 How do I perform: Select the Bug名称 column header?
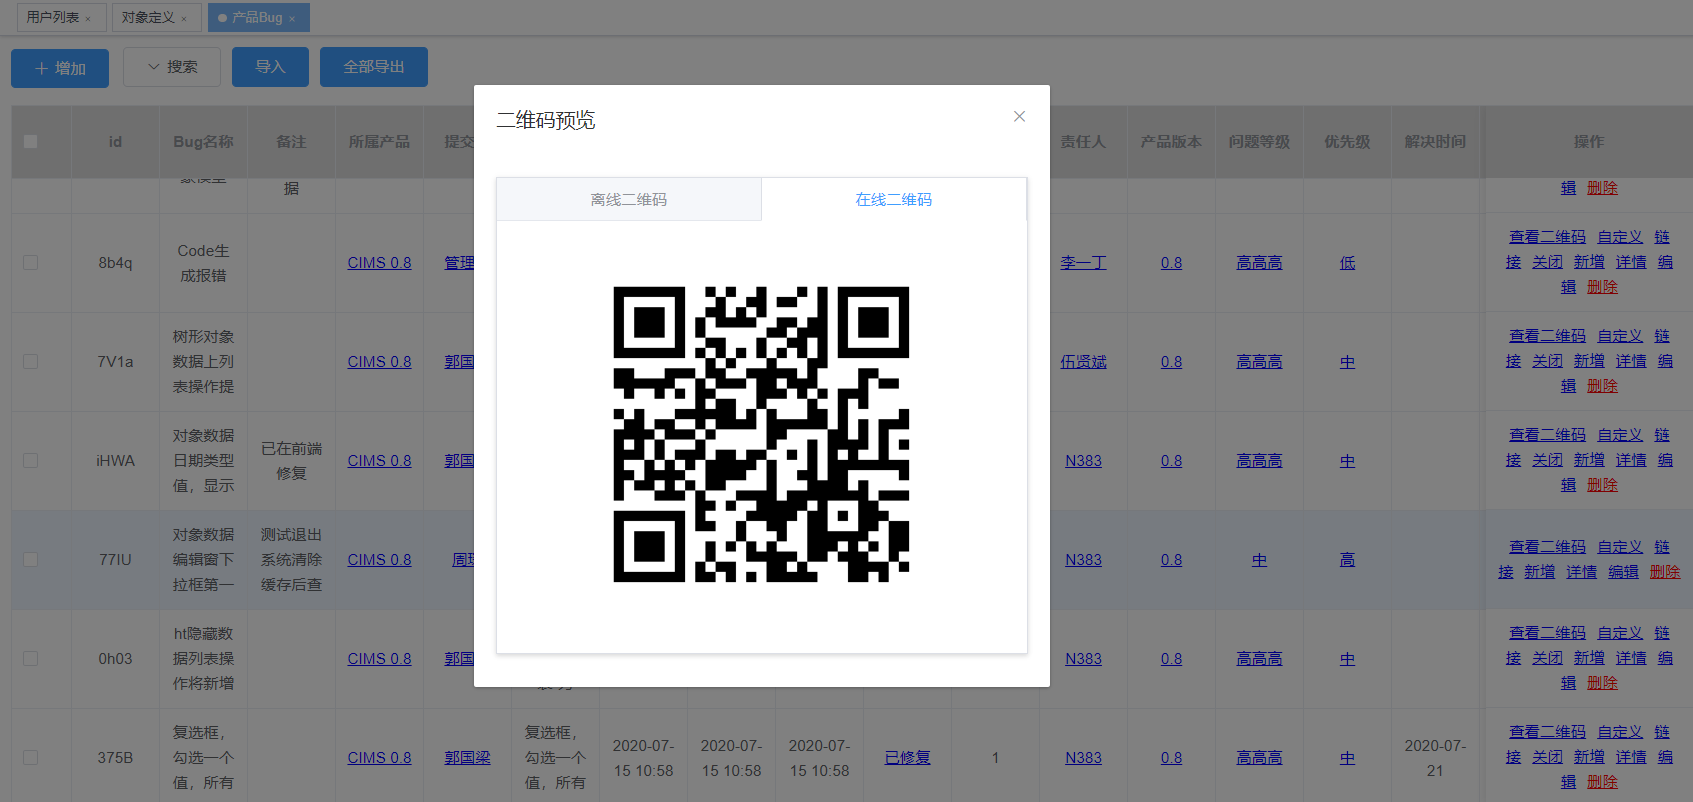point(203,142)
